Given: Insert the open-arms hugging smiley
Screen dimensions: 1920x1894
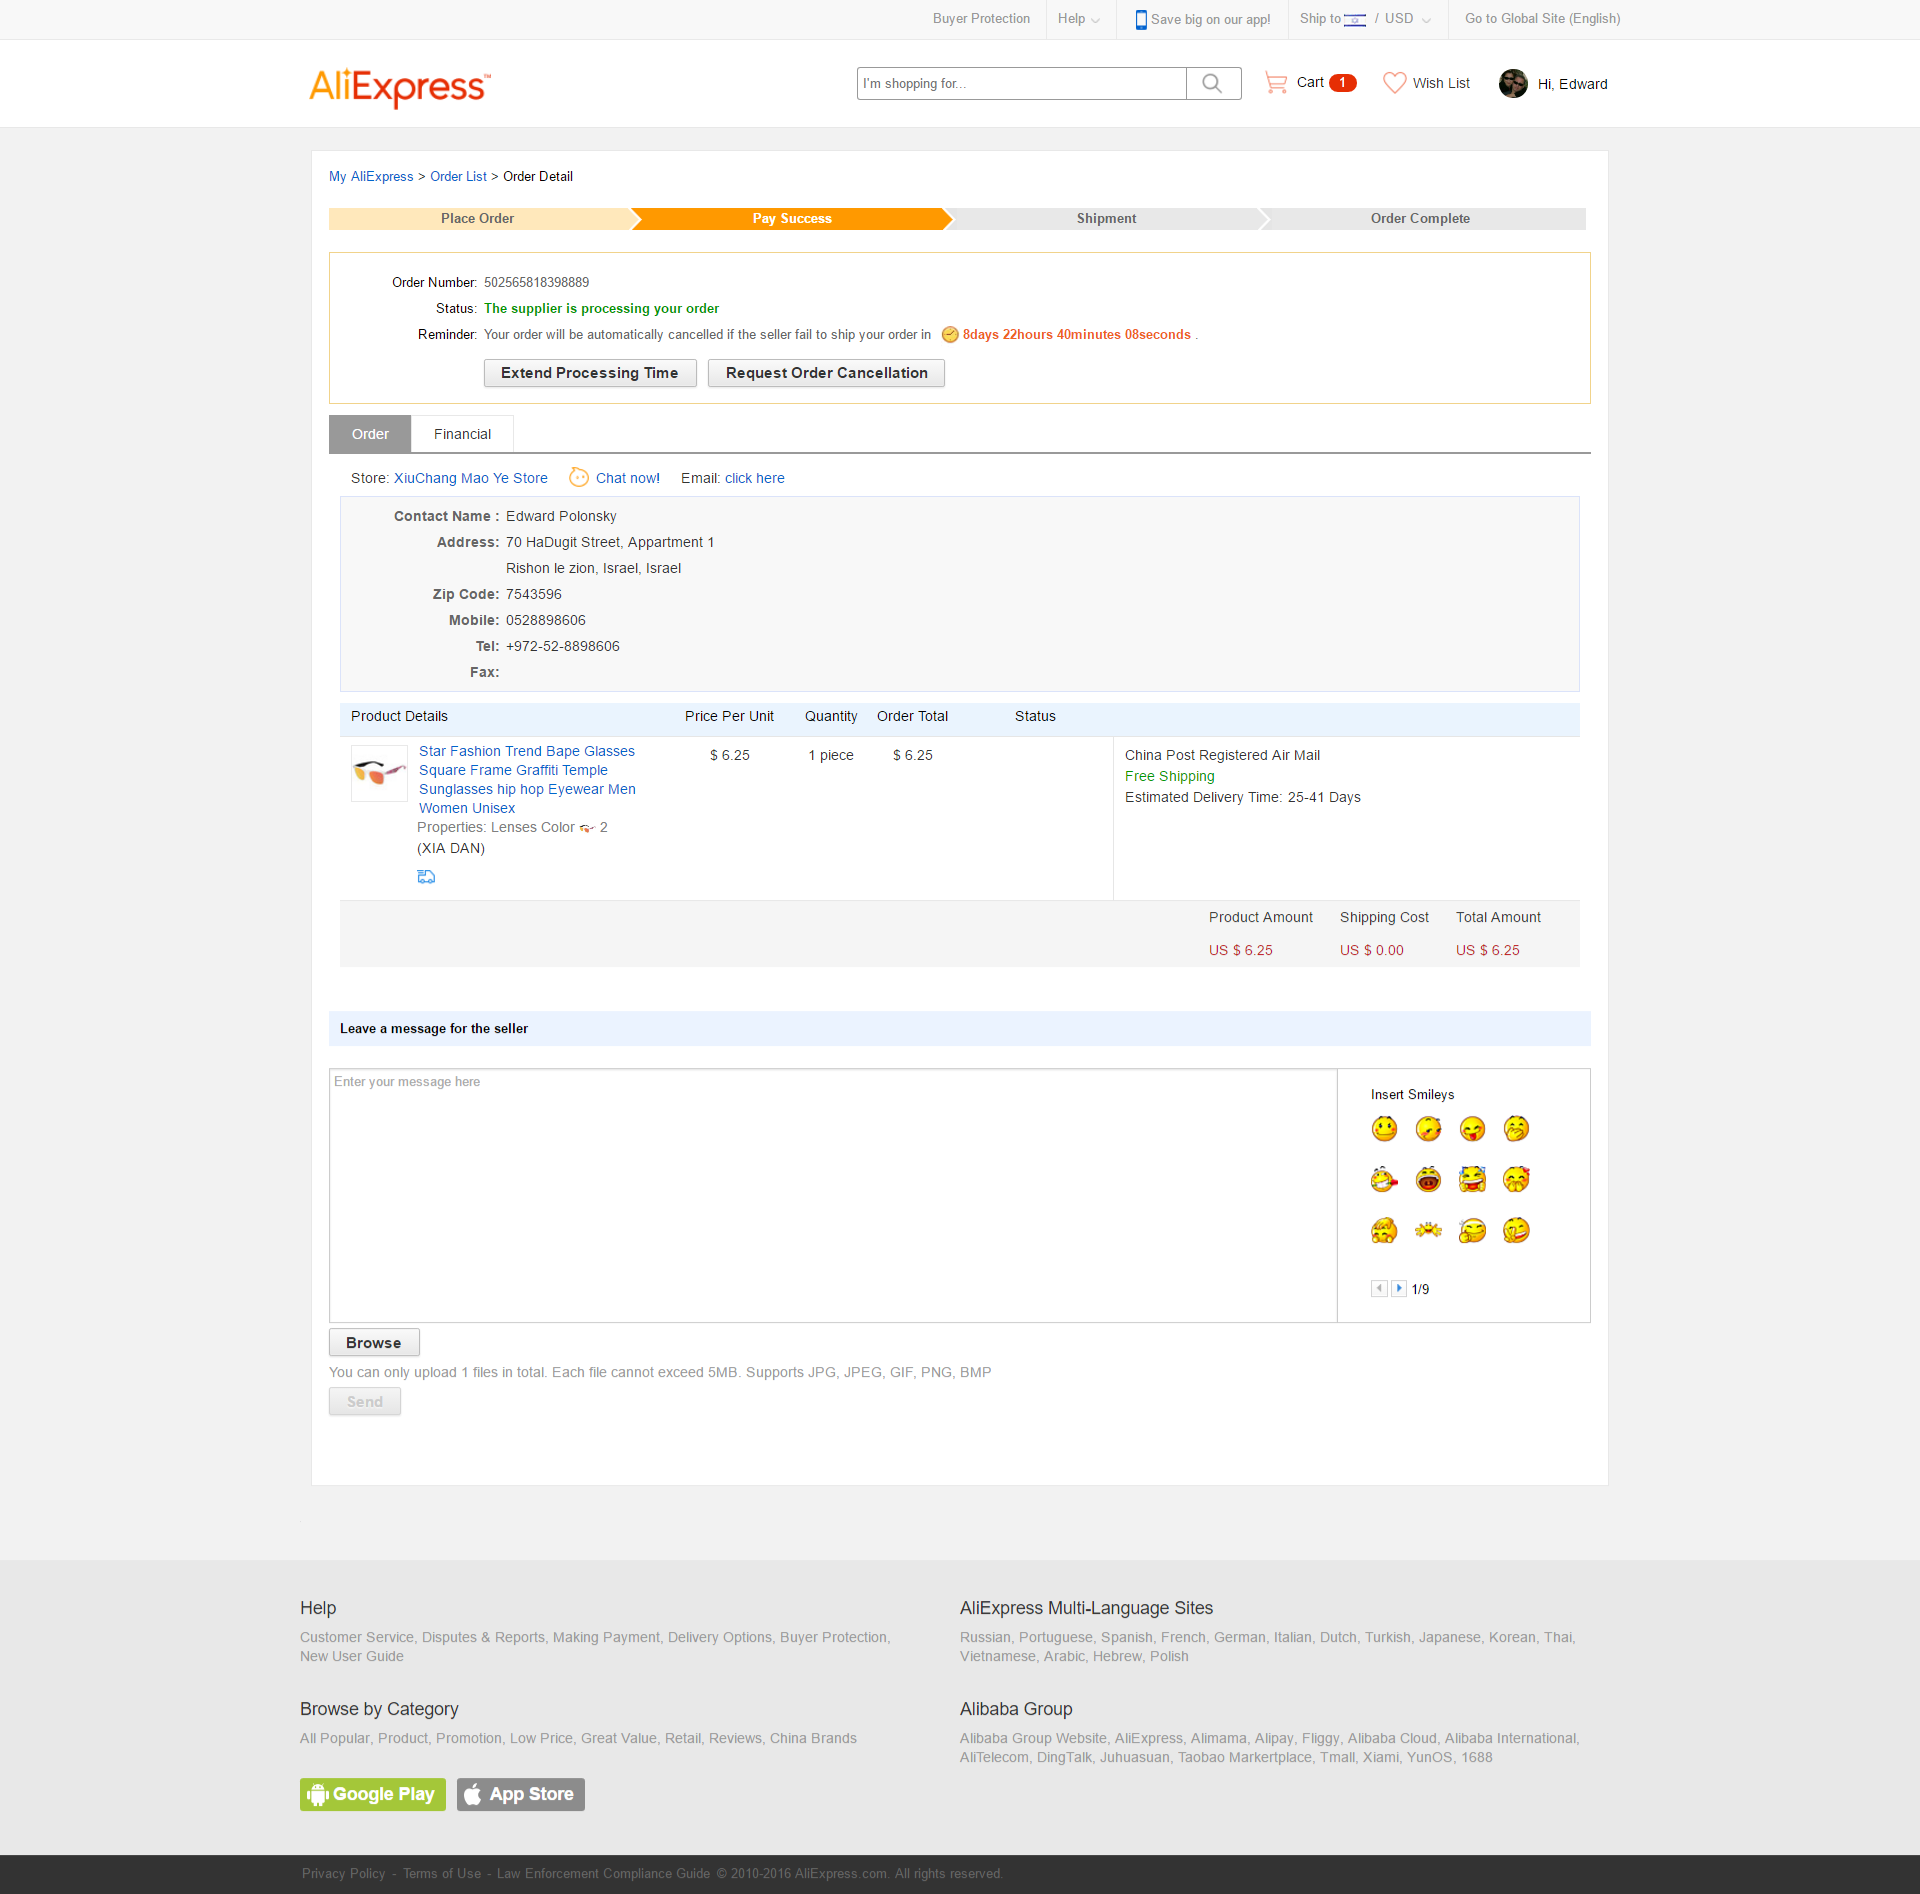Looking at the screenshot, I should tap(1428, 1230).
